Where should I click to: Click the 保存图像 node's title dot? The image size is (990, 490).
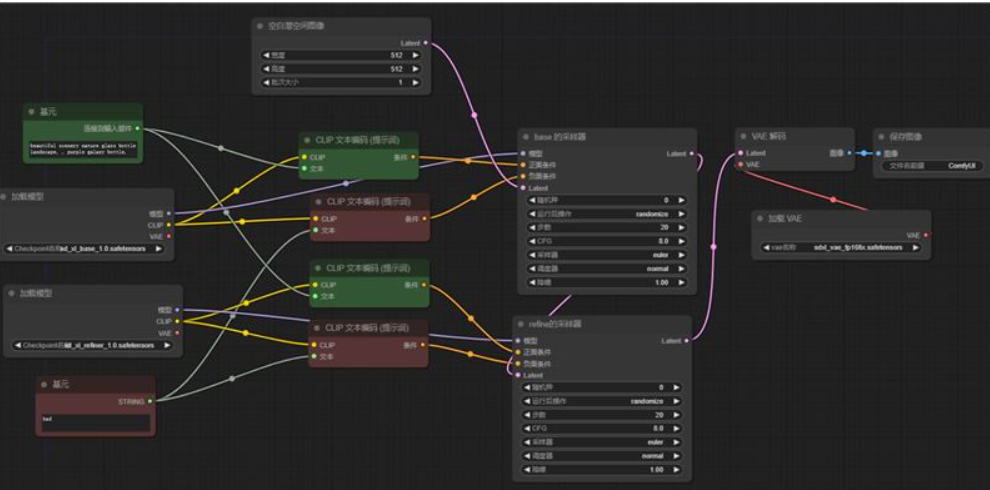883,136
